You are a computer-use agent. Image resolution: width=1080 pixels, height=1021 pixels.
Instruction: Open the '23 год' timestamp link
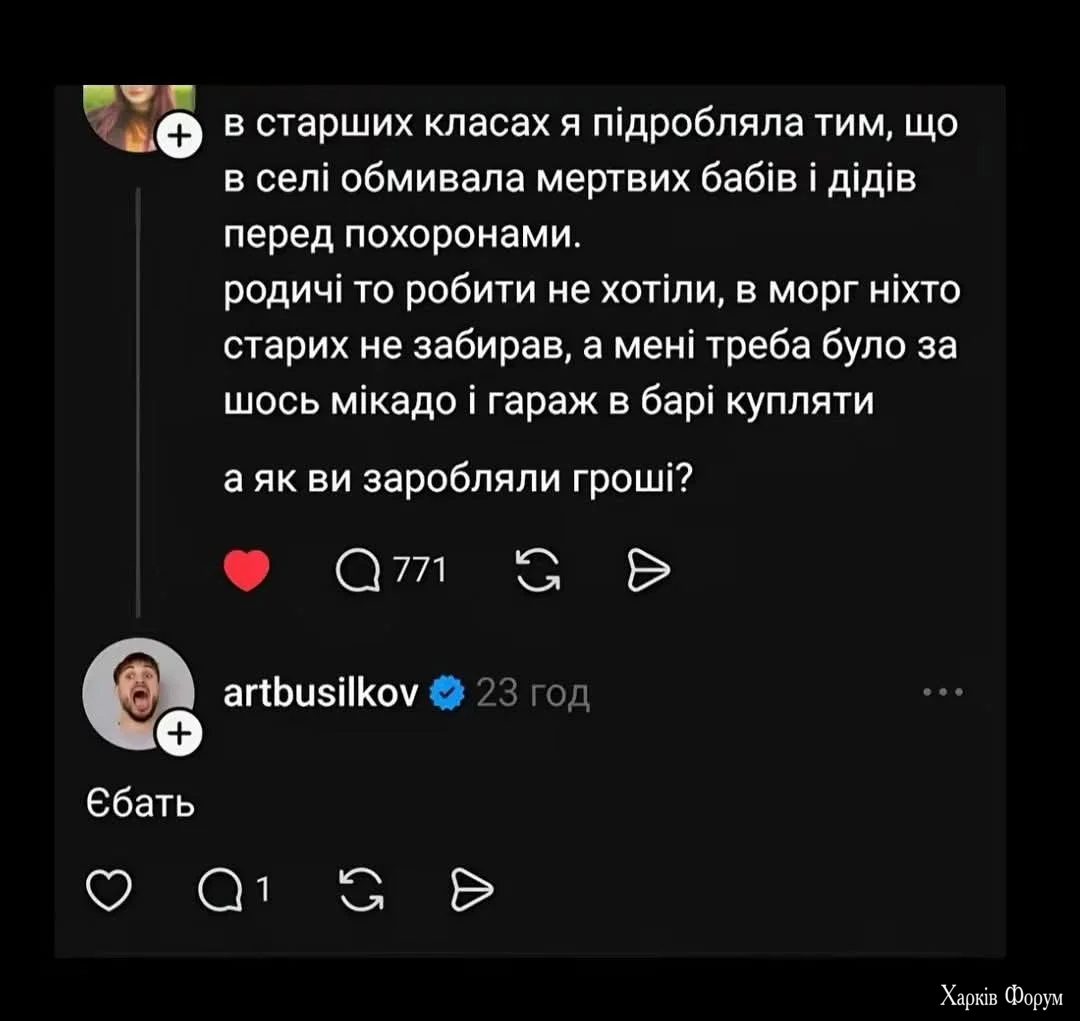coord(534,693)
